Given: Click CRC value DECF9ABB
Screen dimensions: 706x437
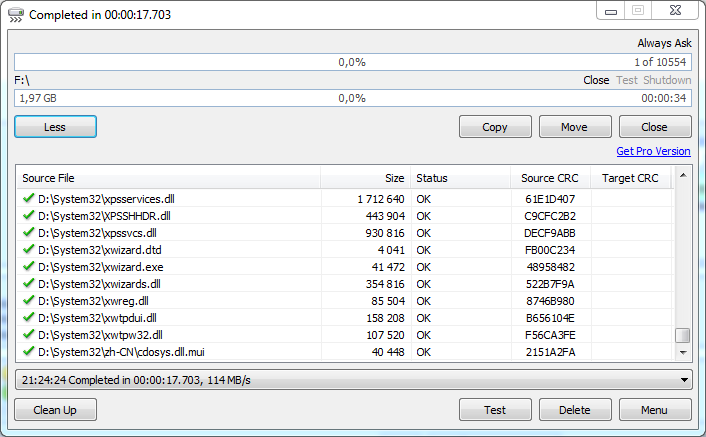Looking at the screenshot, I should click(550, 233).
